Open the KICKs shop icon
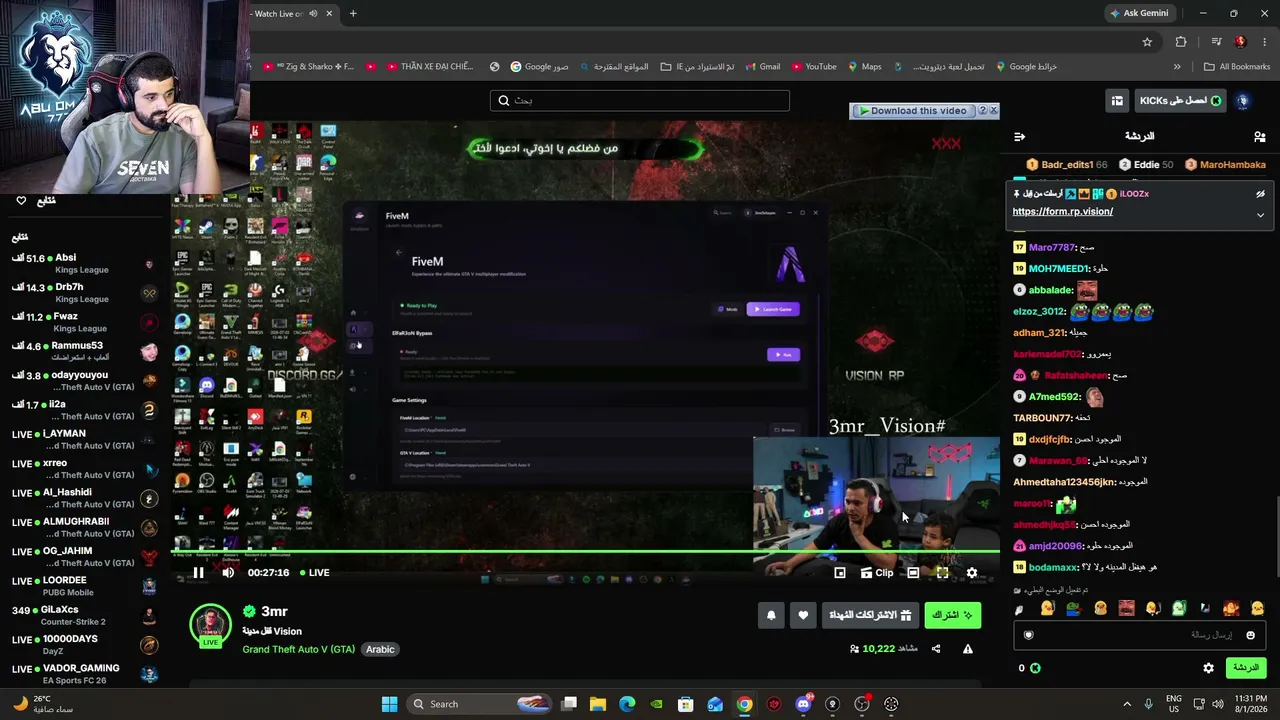 point(1117,101)
